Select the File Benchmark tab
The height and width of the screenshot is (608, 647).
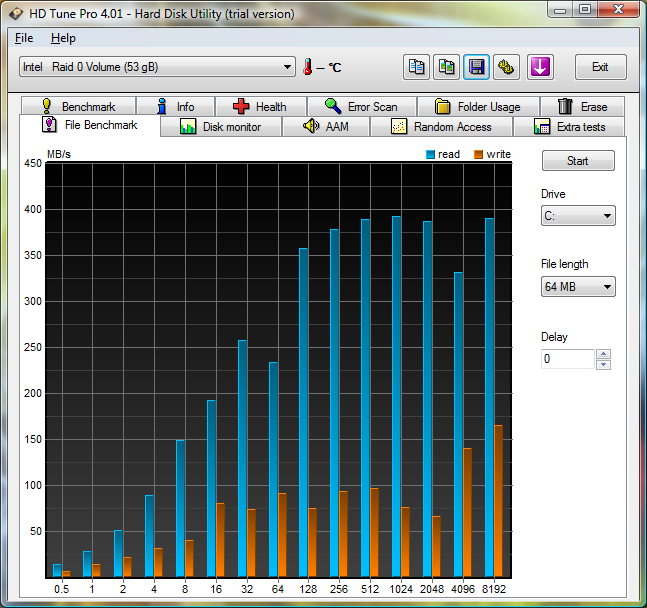click(x=90, y=125)
